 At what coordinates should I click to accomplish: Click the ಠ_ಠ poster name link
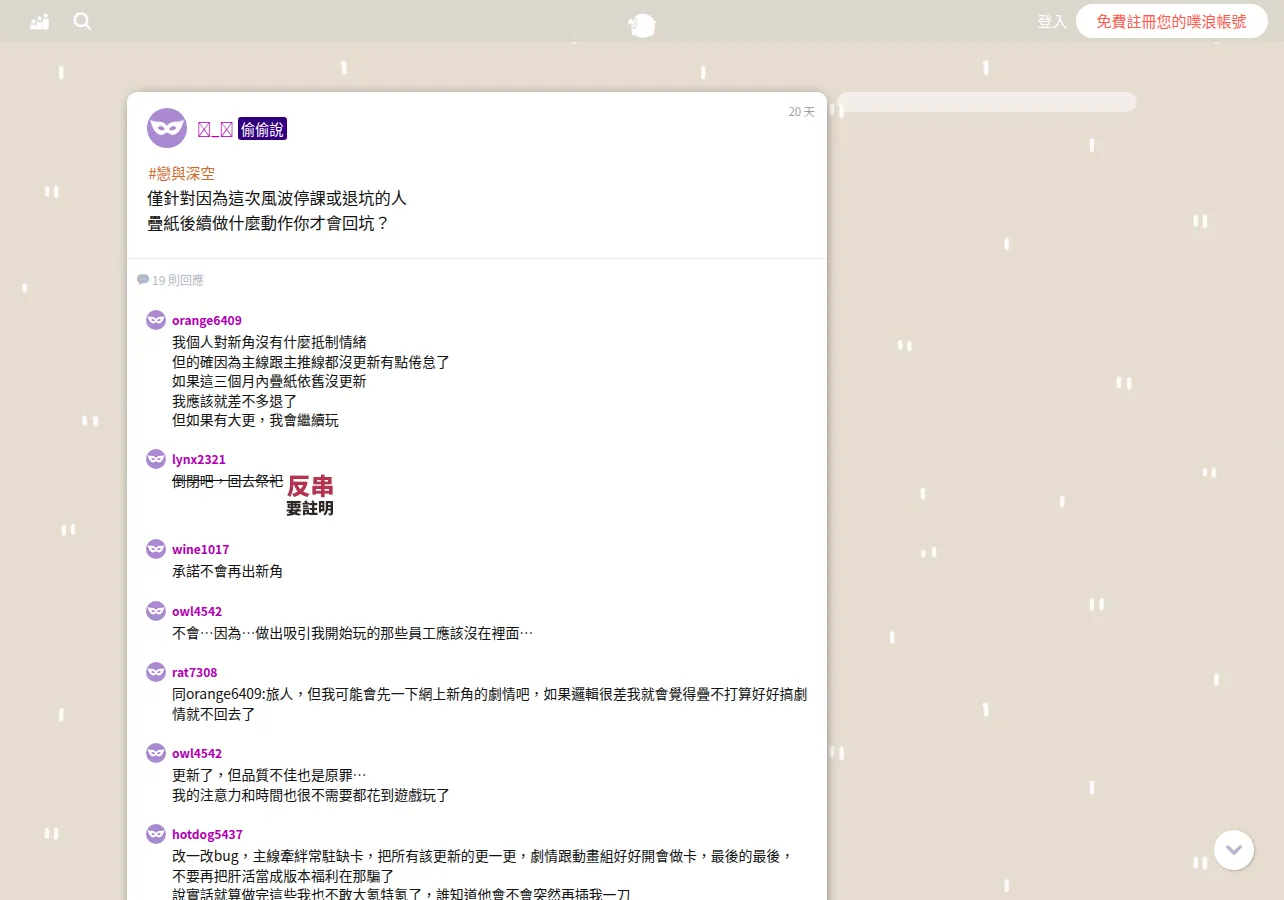(215, 129)
